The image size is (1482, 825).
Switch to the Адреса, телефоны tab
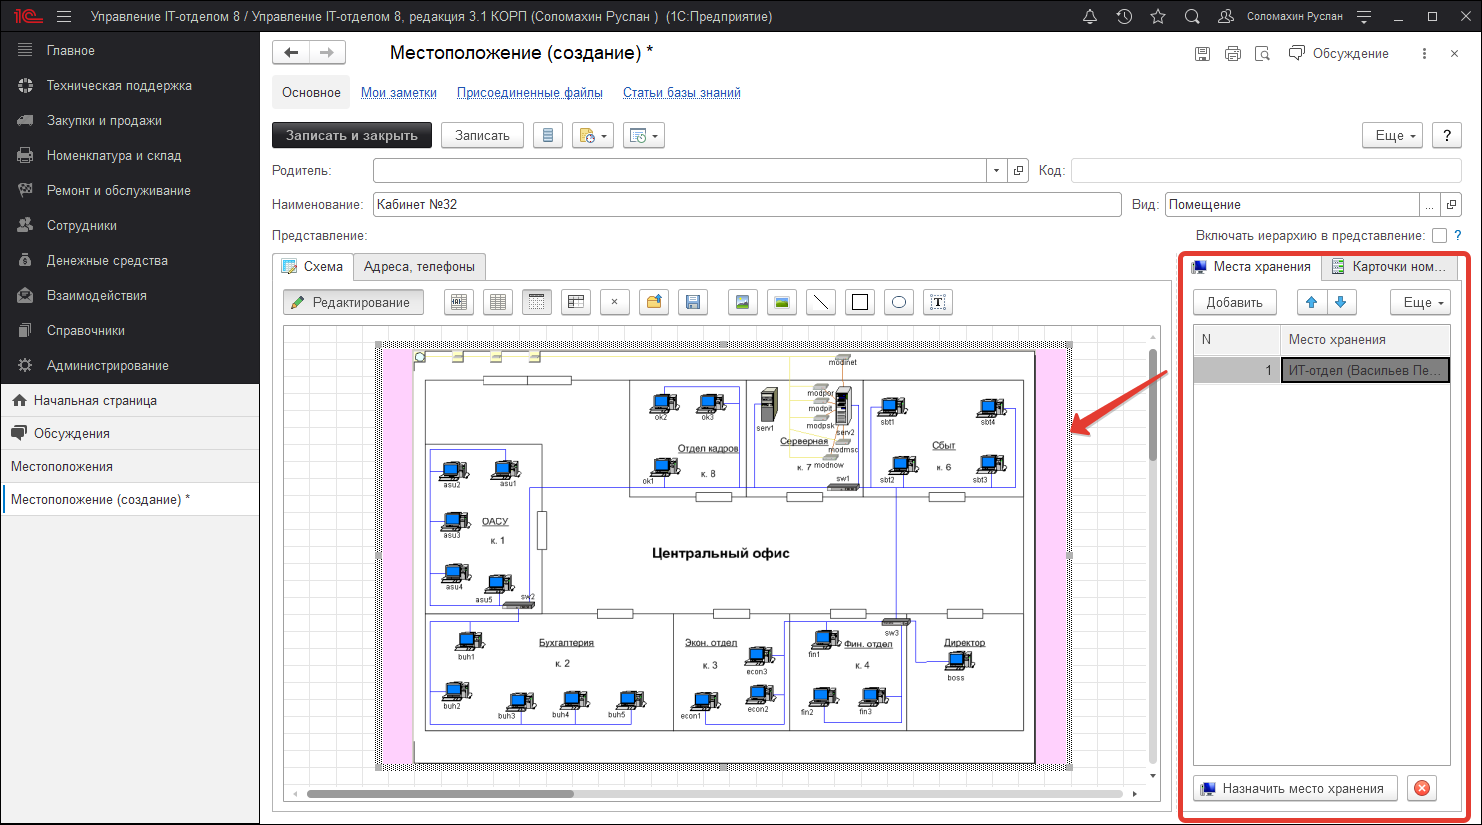tap(419, 267)
